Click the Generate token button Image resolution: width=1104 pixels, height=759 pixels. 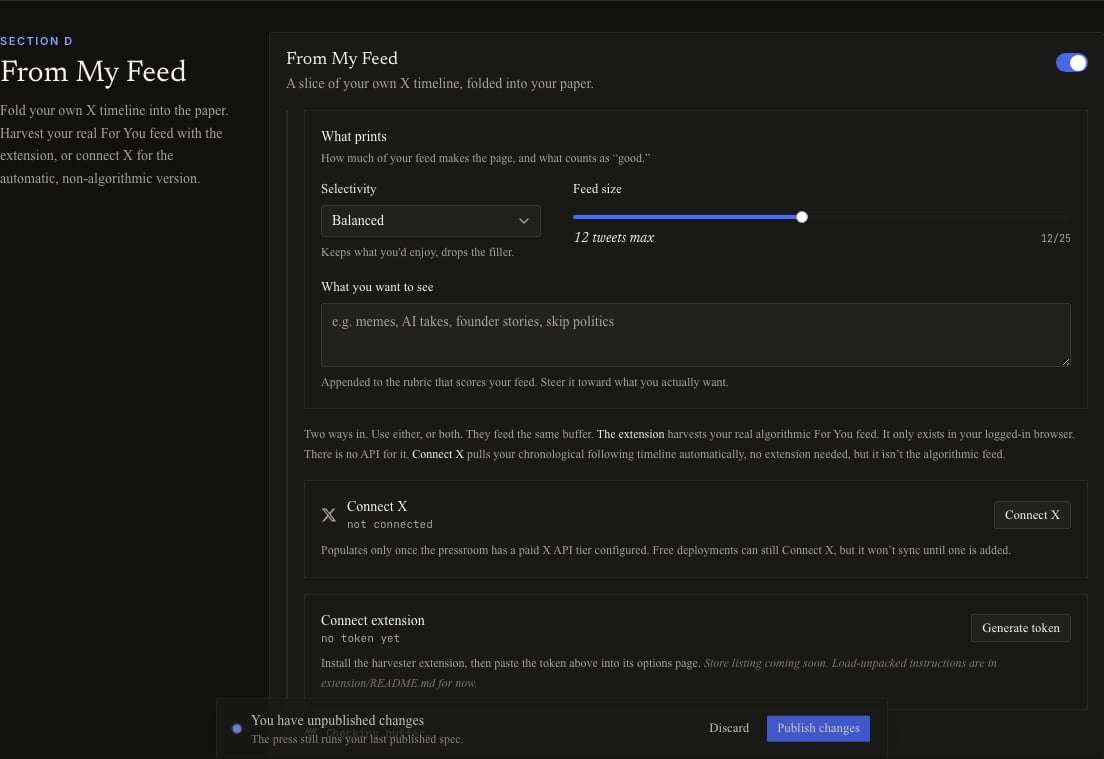[x=1020, y=628]
